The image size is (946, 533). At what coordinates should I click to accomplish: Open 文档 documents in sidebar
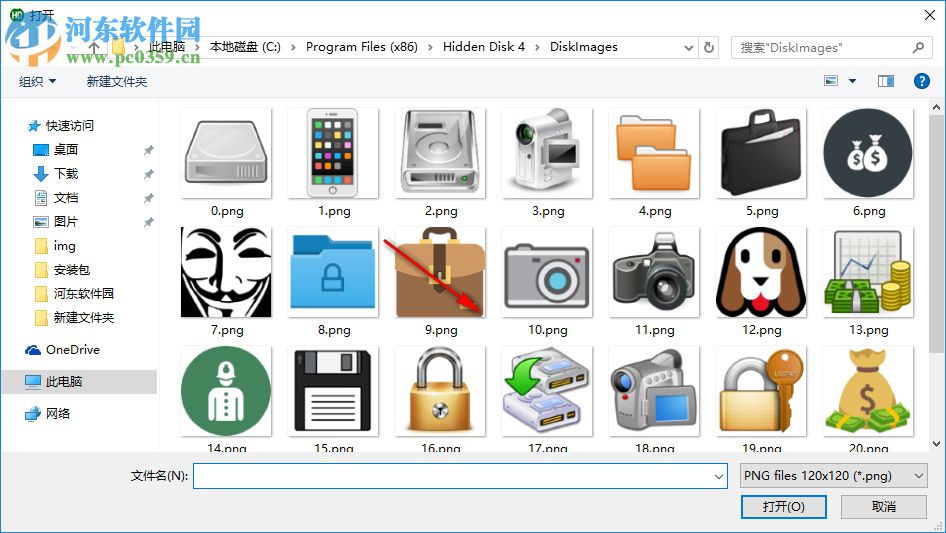[x=66, y=198]
